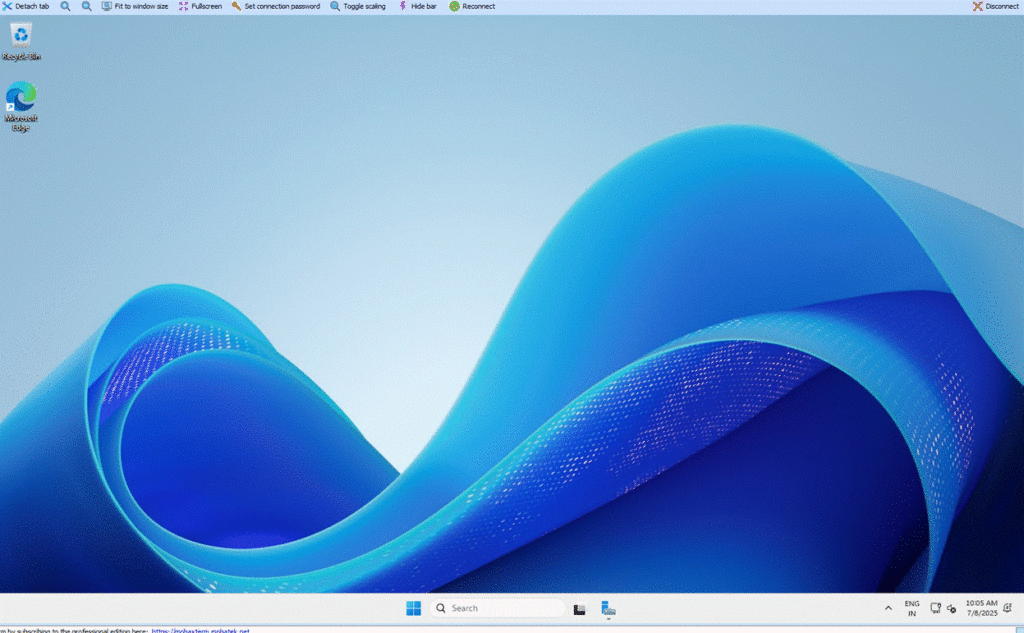Open the ENG IN language switcher
This screenshot has width=1024, height=633.
coord(912,608)
